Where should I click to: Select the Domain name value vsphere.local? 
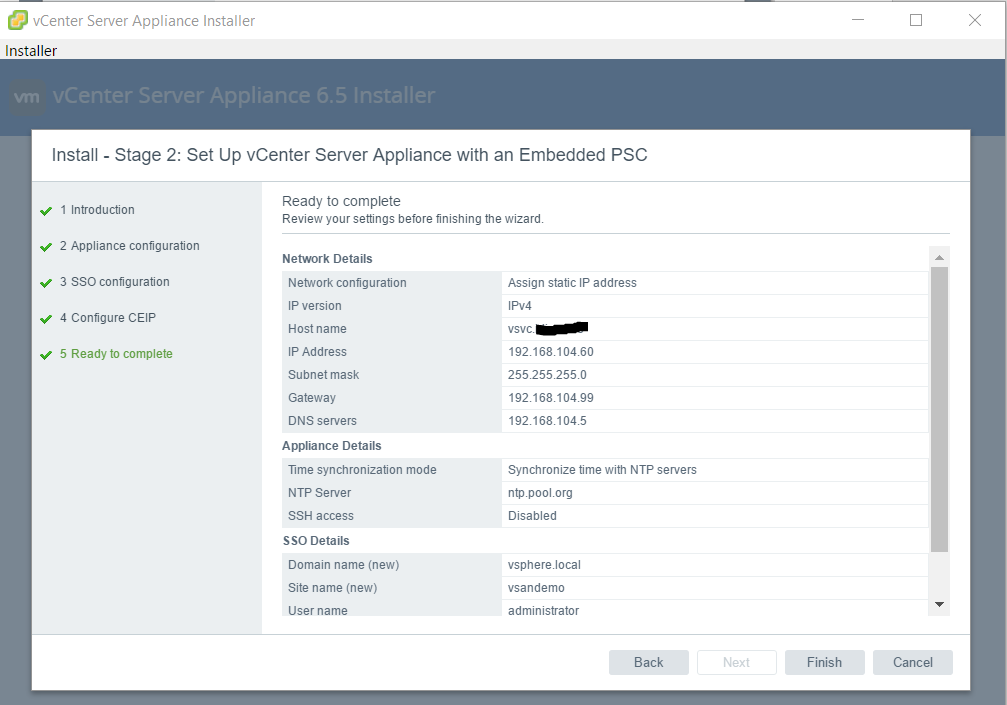(544, 565)
